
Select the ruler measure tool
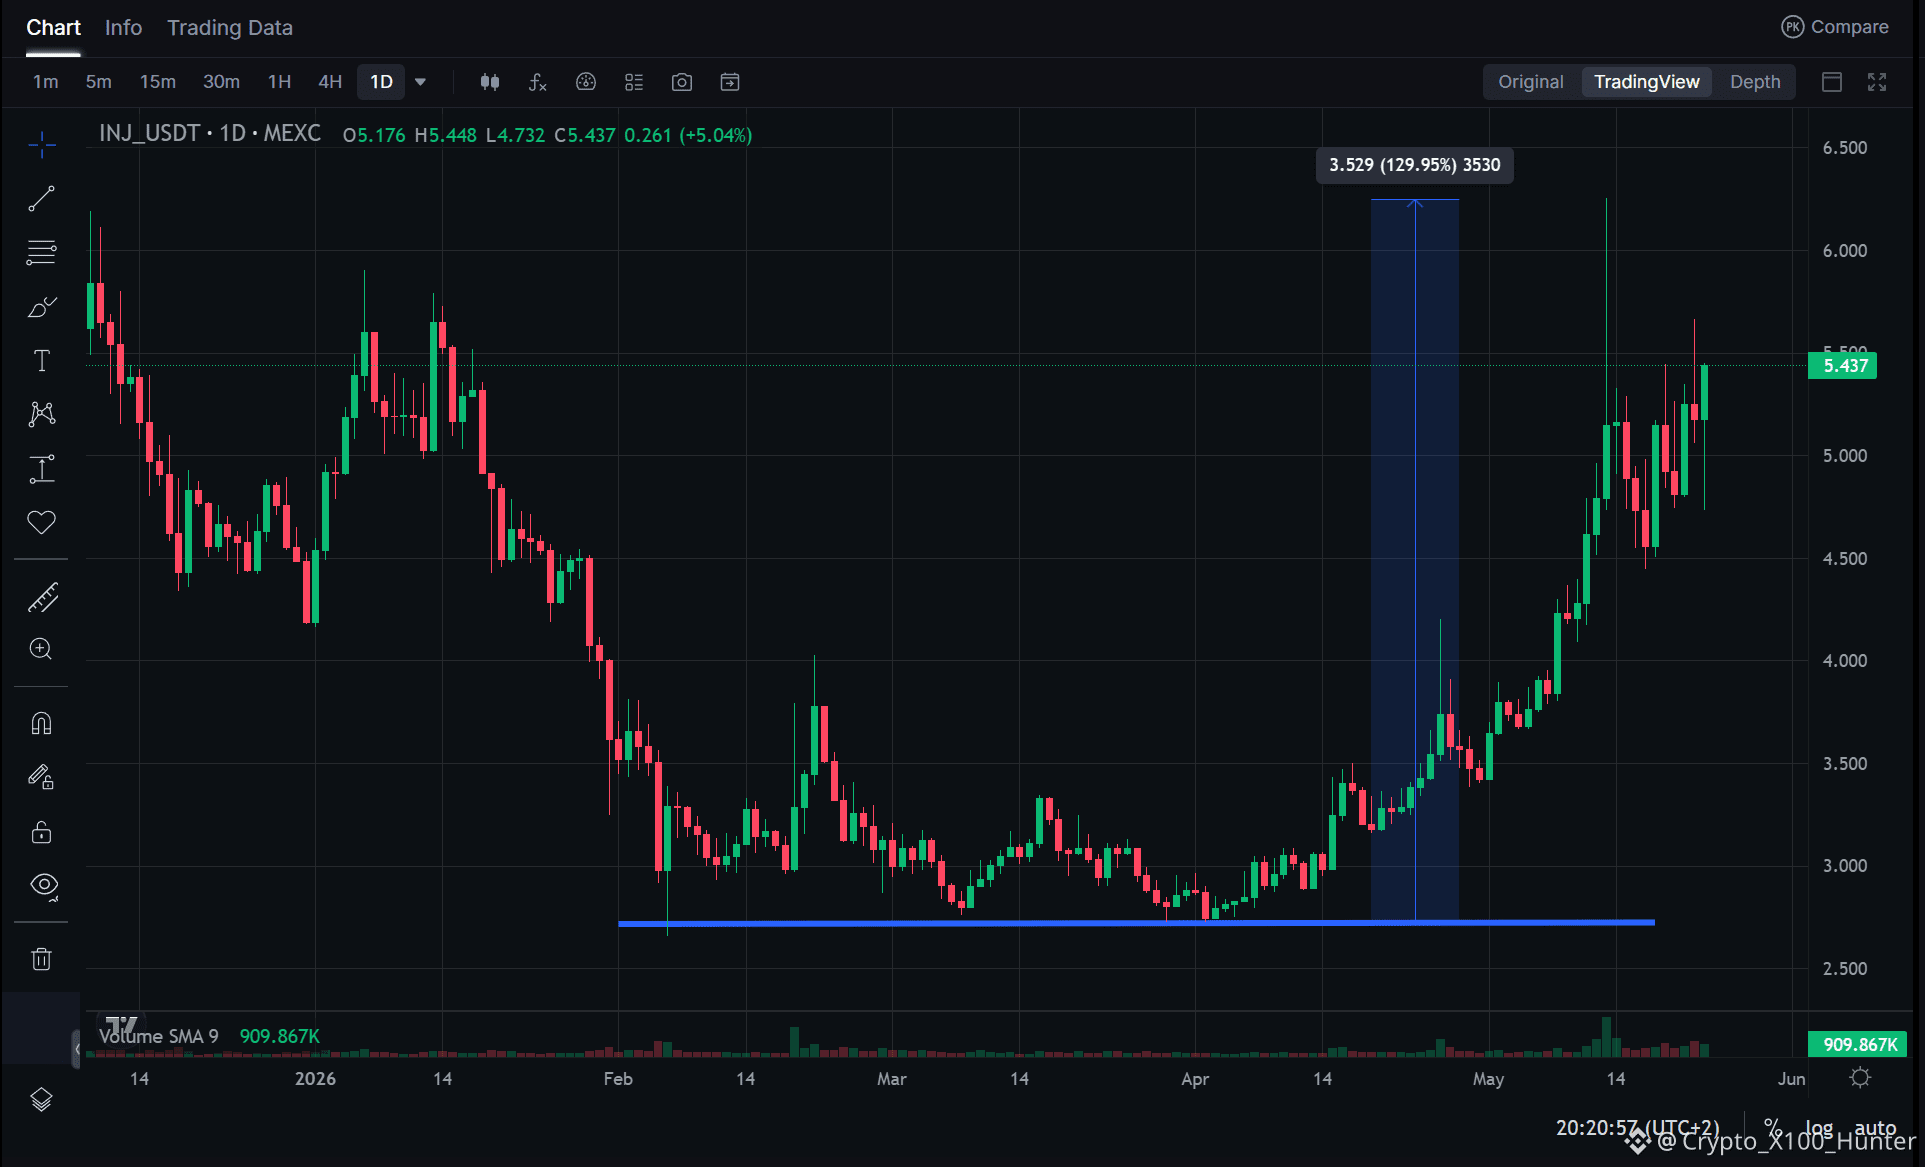42,597
